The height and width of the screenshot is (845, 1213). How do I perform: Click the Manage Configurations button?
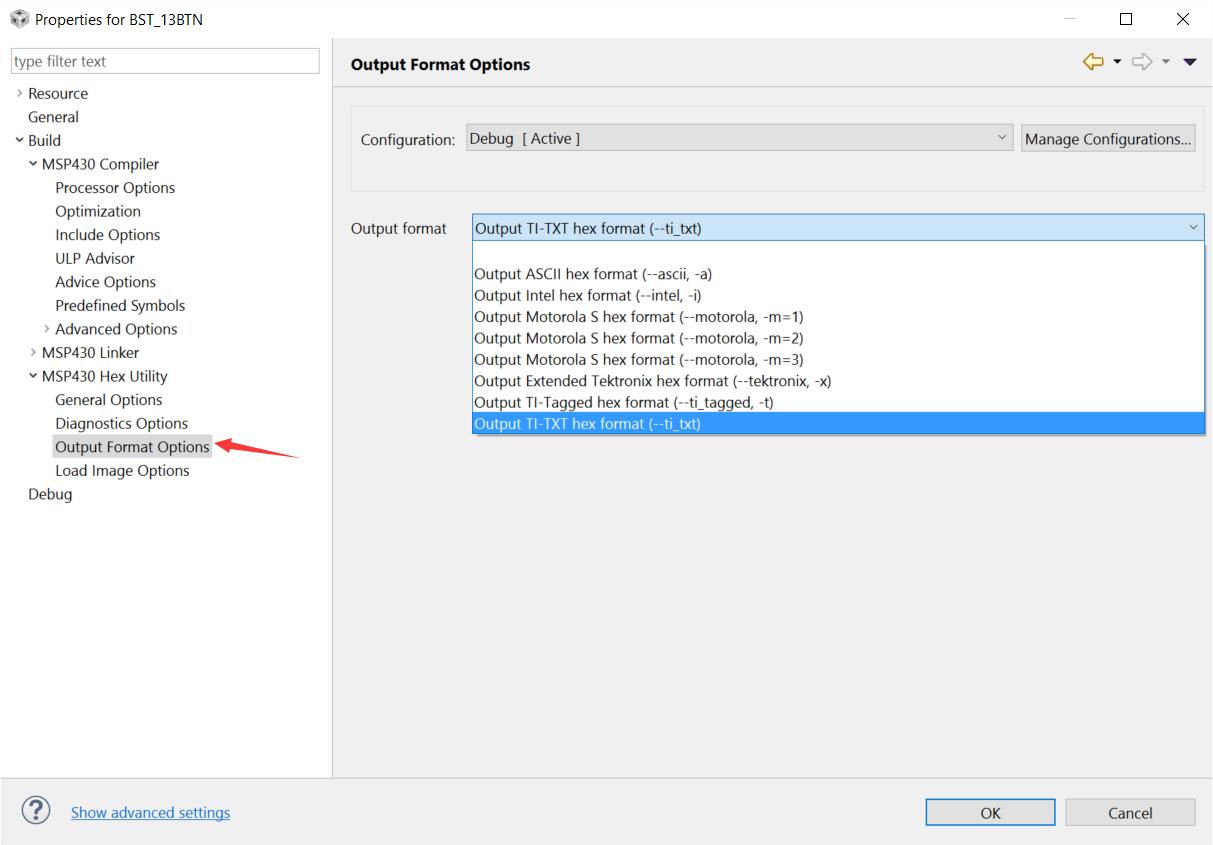point(1108,139)
